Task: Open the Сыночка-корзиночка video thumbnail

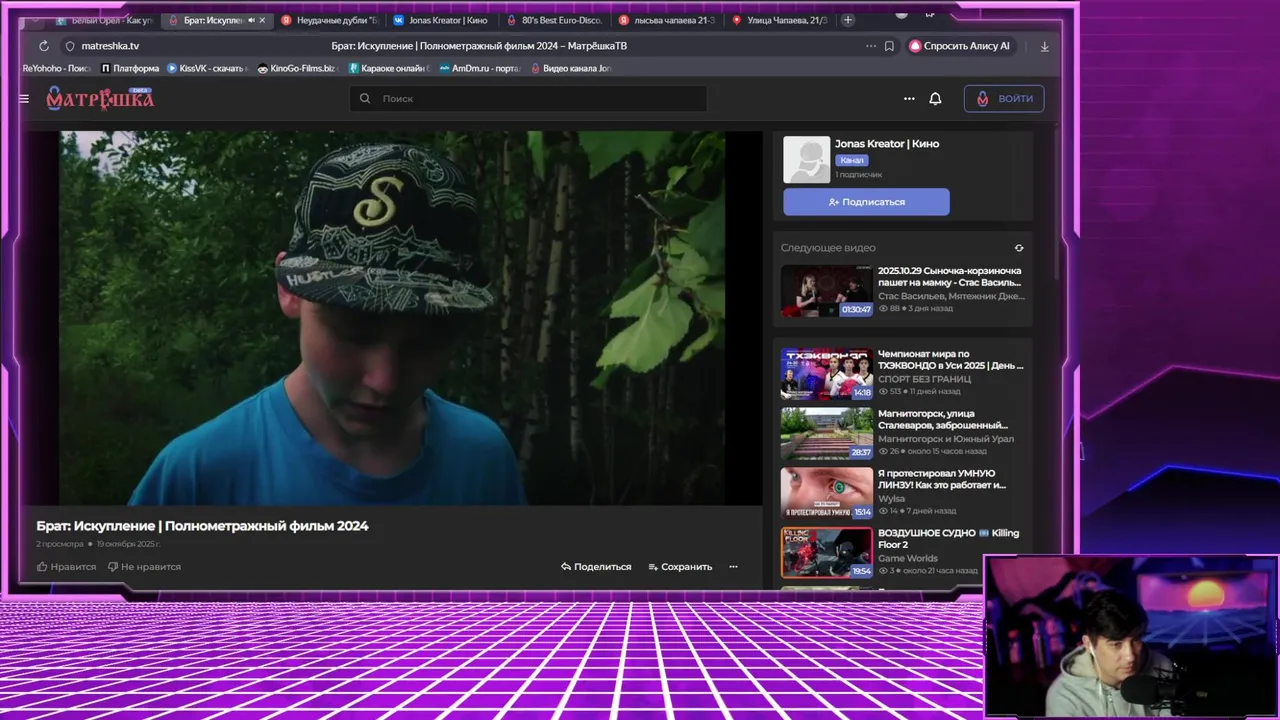Action: tap(827, 290)
